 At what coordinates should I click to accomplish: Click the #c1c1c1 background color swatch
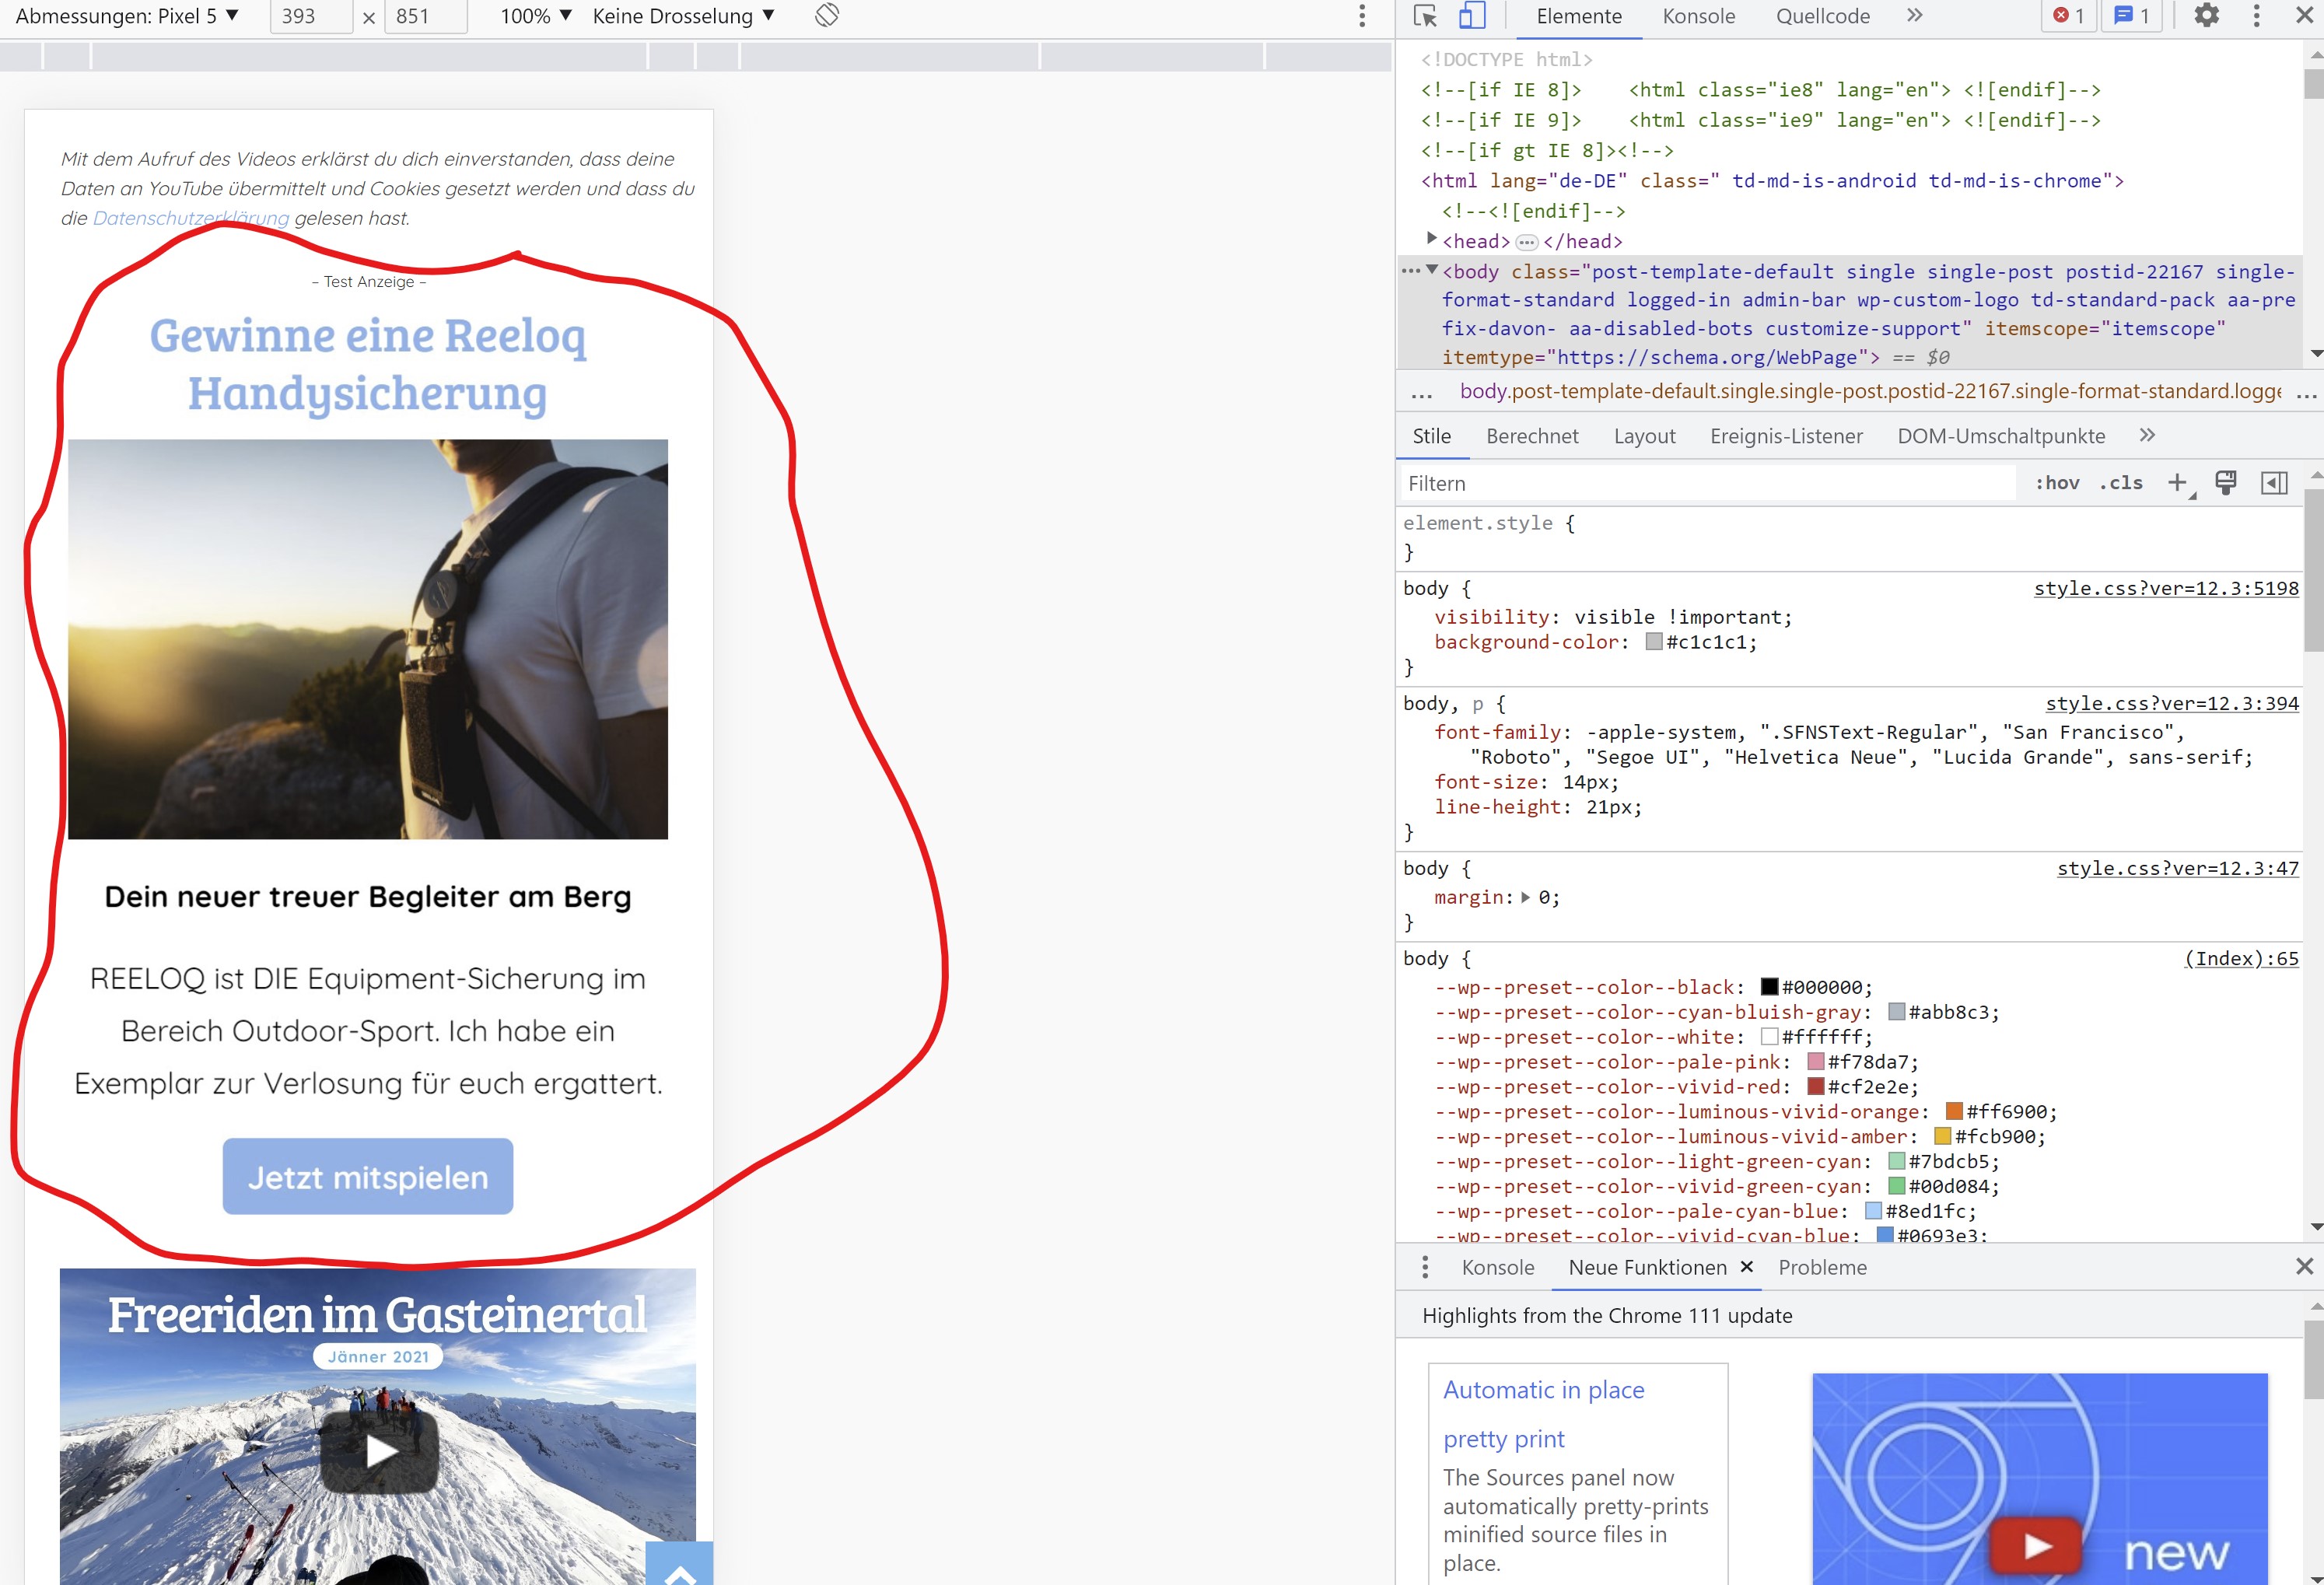click(1654, 642)
